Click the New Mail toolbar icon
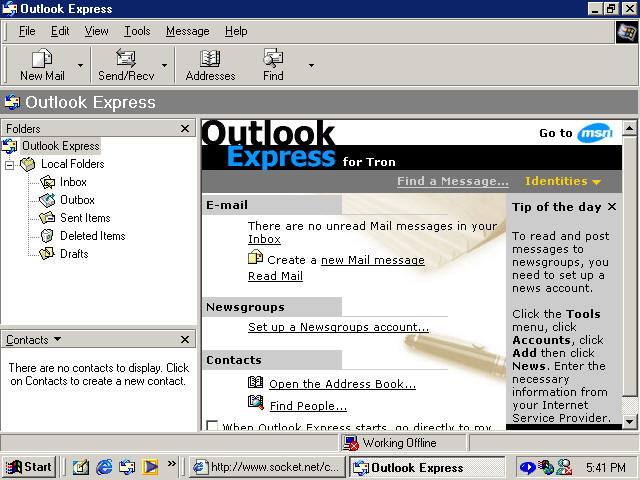This screenshot has height=480, width=640. pos(42,58)
